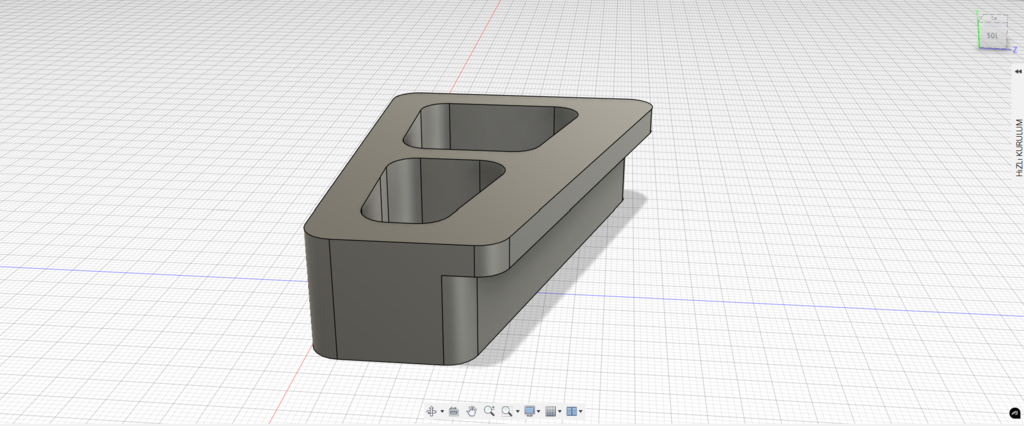The image size is (1024, 426).
Task: Click the SOL face of the ViewCube
Action: 993,37
